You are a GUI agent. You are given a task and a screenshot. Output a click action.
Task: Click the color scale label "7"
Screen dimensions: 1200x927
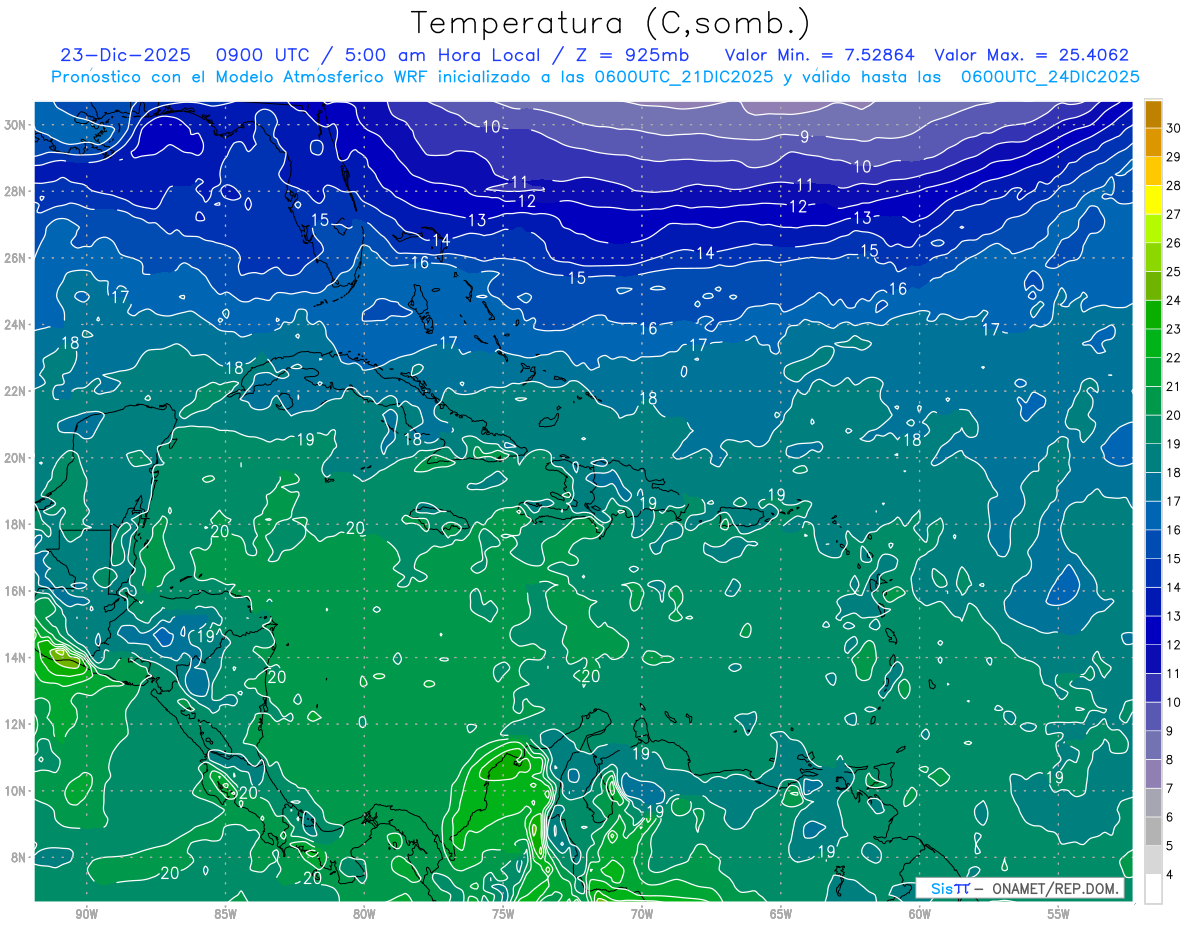tap(1172, 788)
